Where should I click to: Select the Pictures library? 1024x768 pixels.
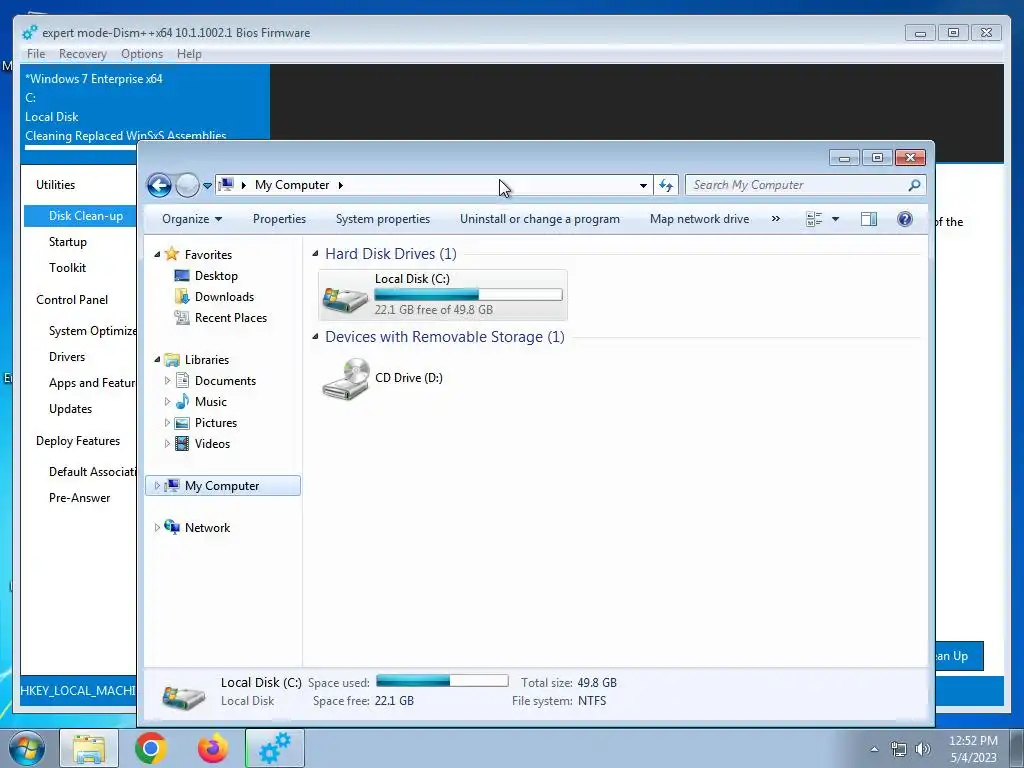click(216, 423)
